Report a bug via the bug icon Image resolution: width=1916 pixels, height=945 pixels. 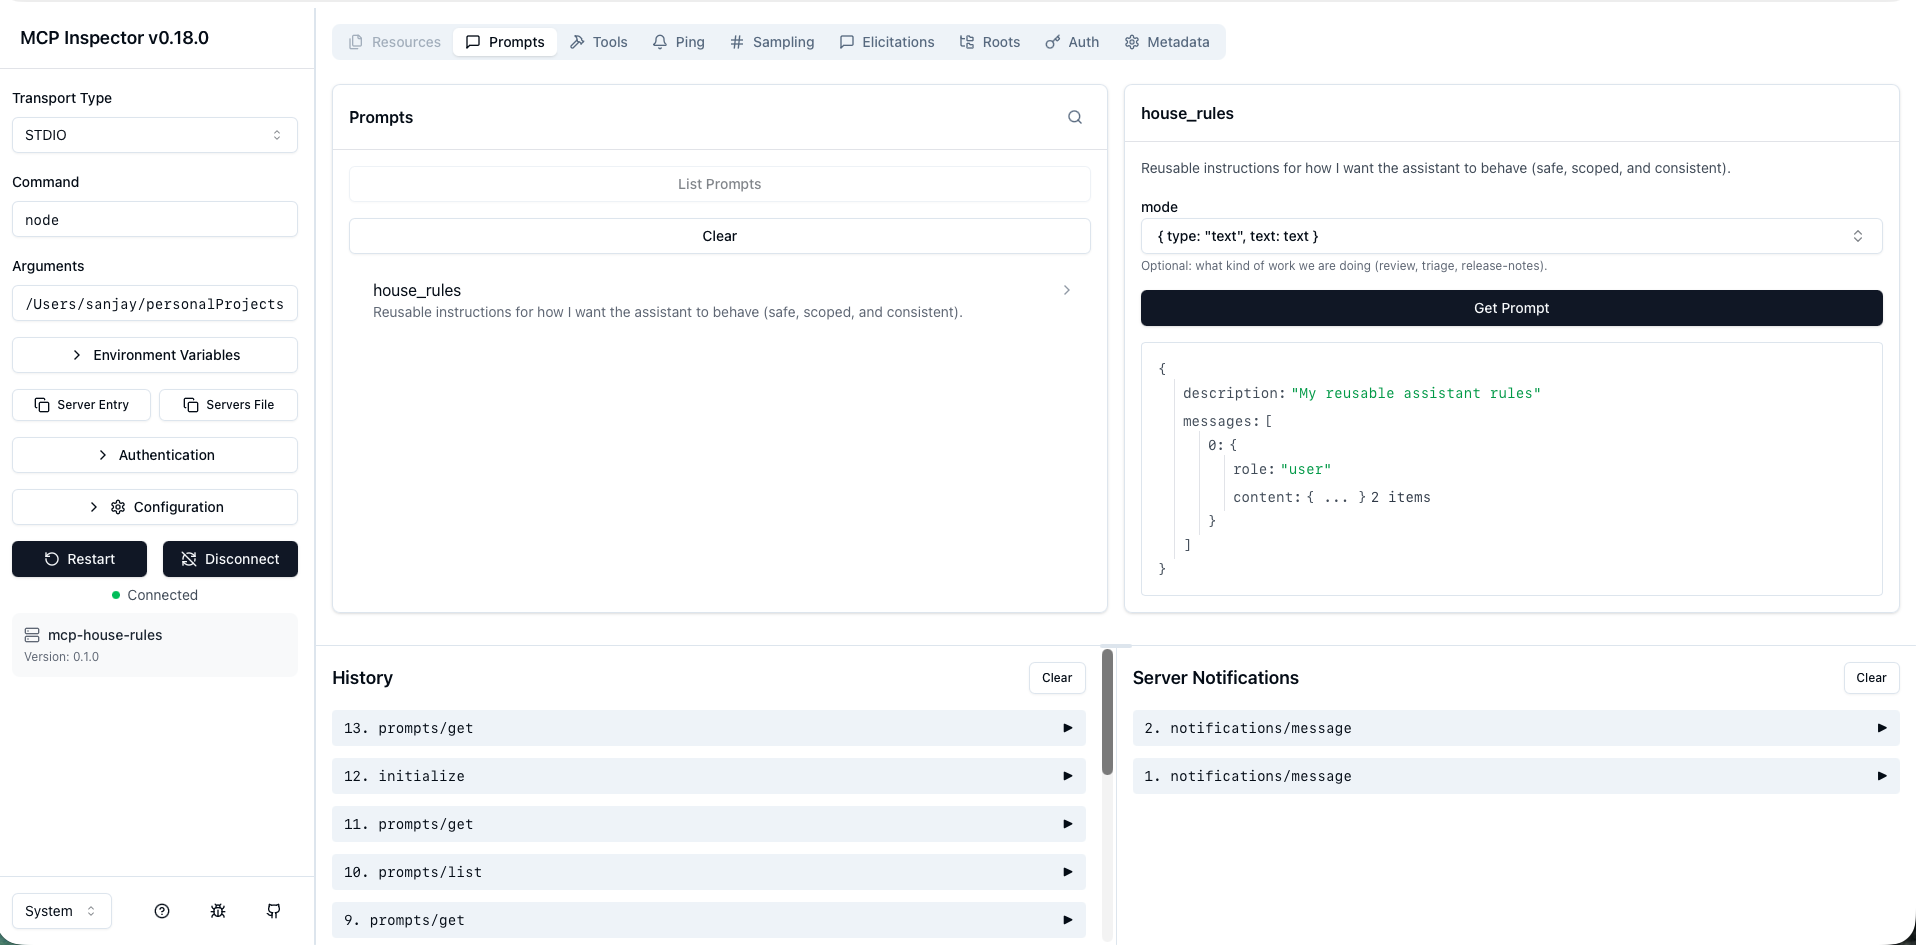217,911
